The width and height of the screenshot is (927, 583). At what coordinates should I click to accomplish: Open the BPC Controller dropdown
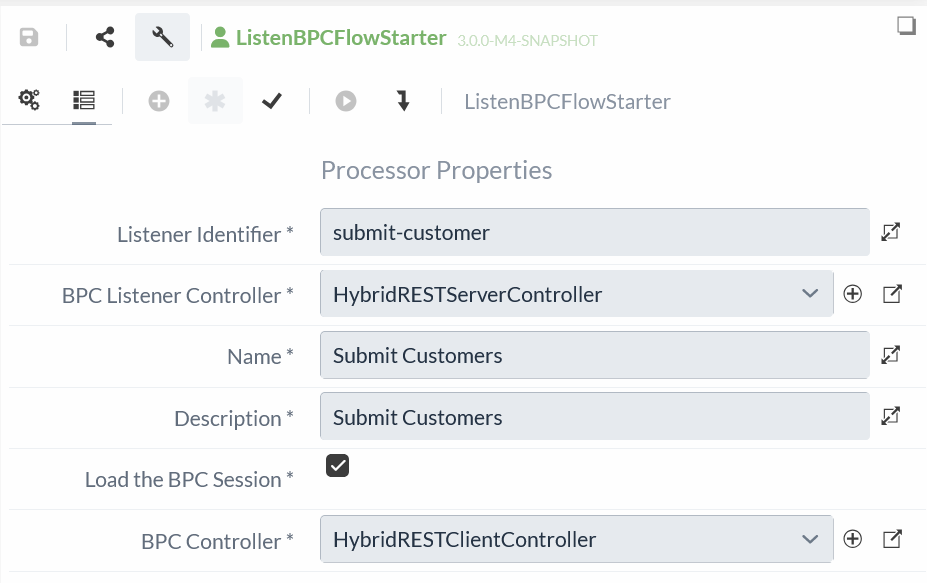point(810,539)
